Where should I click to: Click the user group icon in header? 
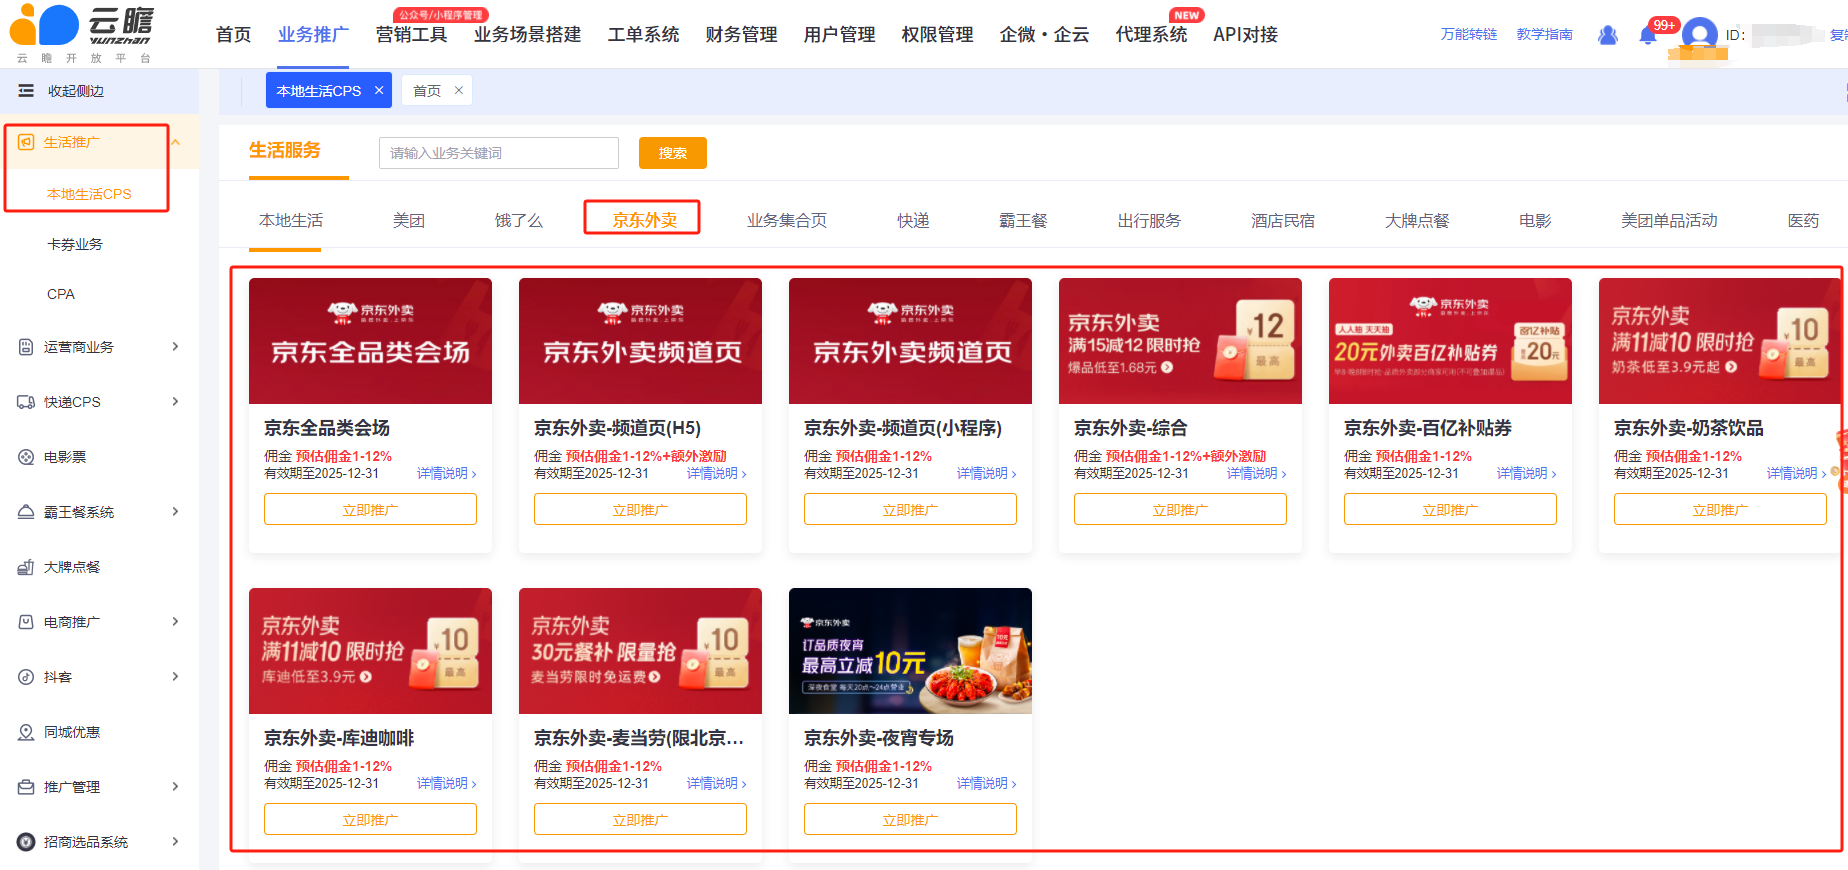coord(1608,35)
